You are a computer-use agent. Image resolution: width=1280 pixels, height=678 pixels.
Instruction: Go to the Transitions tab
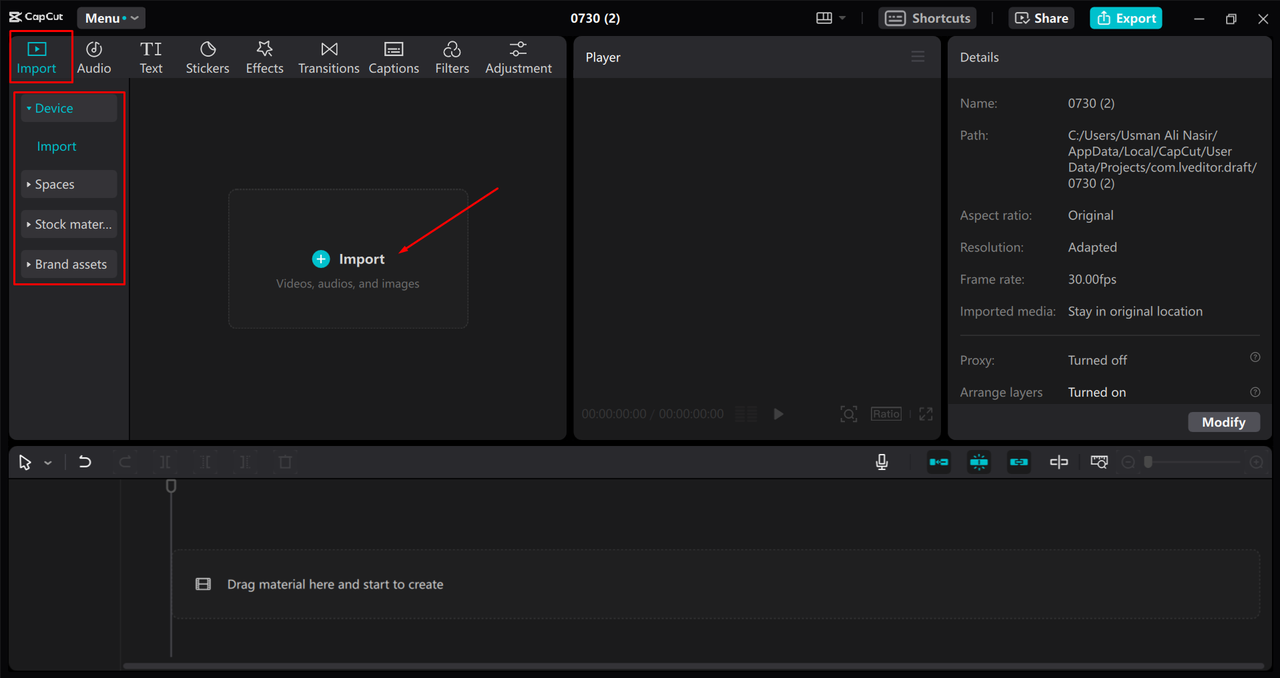329,58
